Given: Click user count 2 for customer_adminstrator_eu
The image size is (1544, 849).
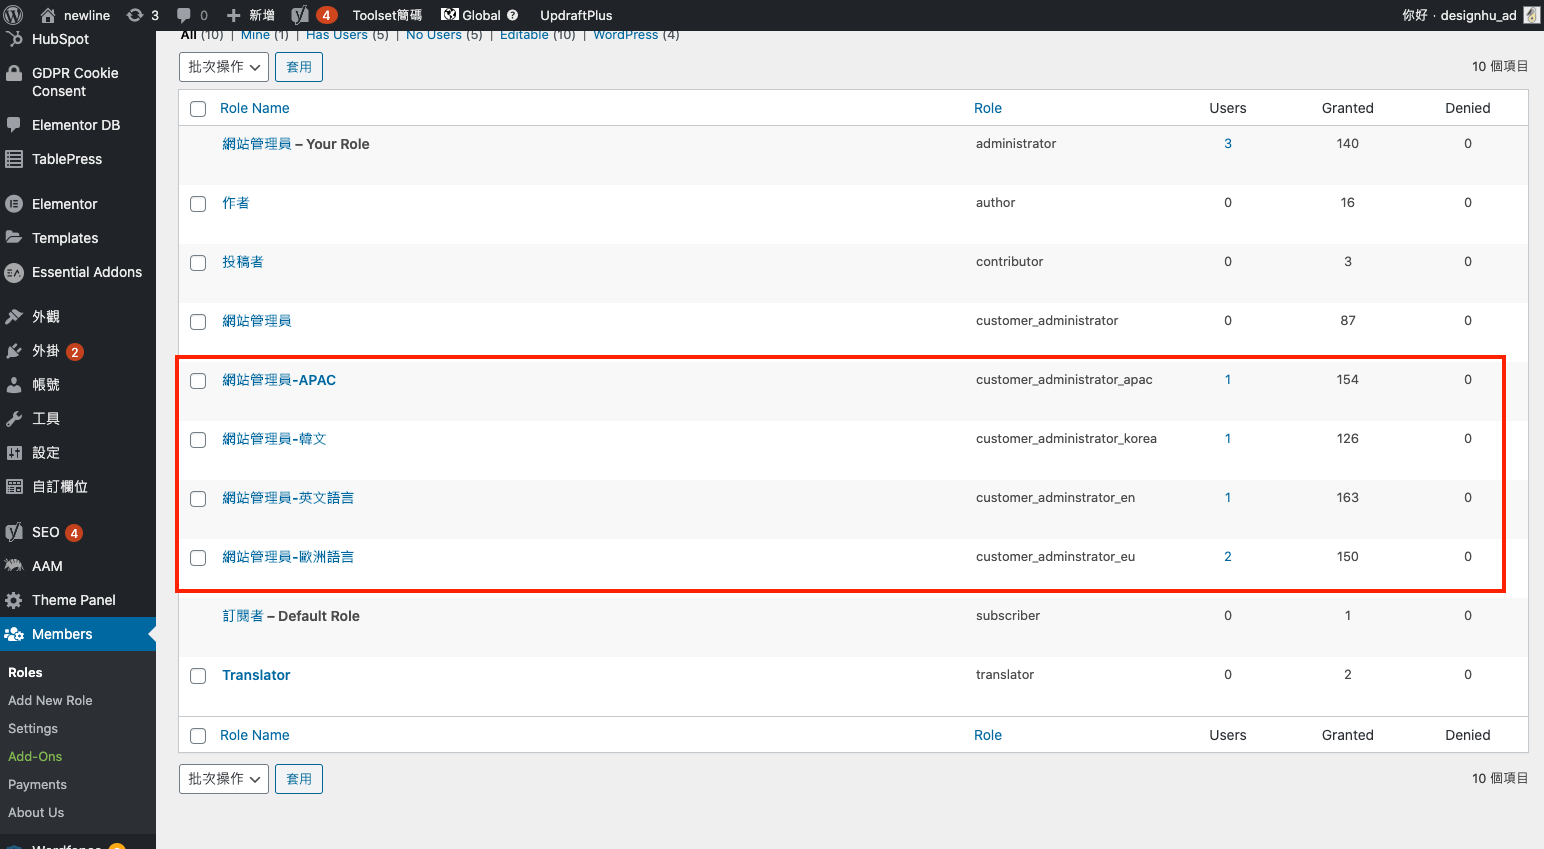Looking at the screenshot, I should click(x=1228, y=557).
